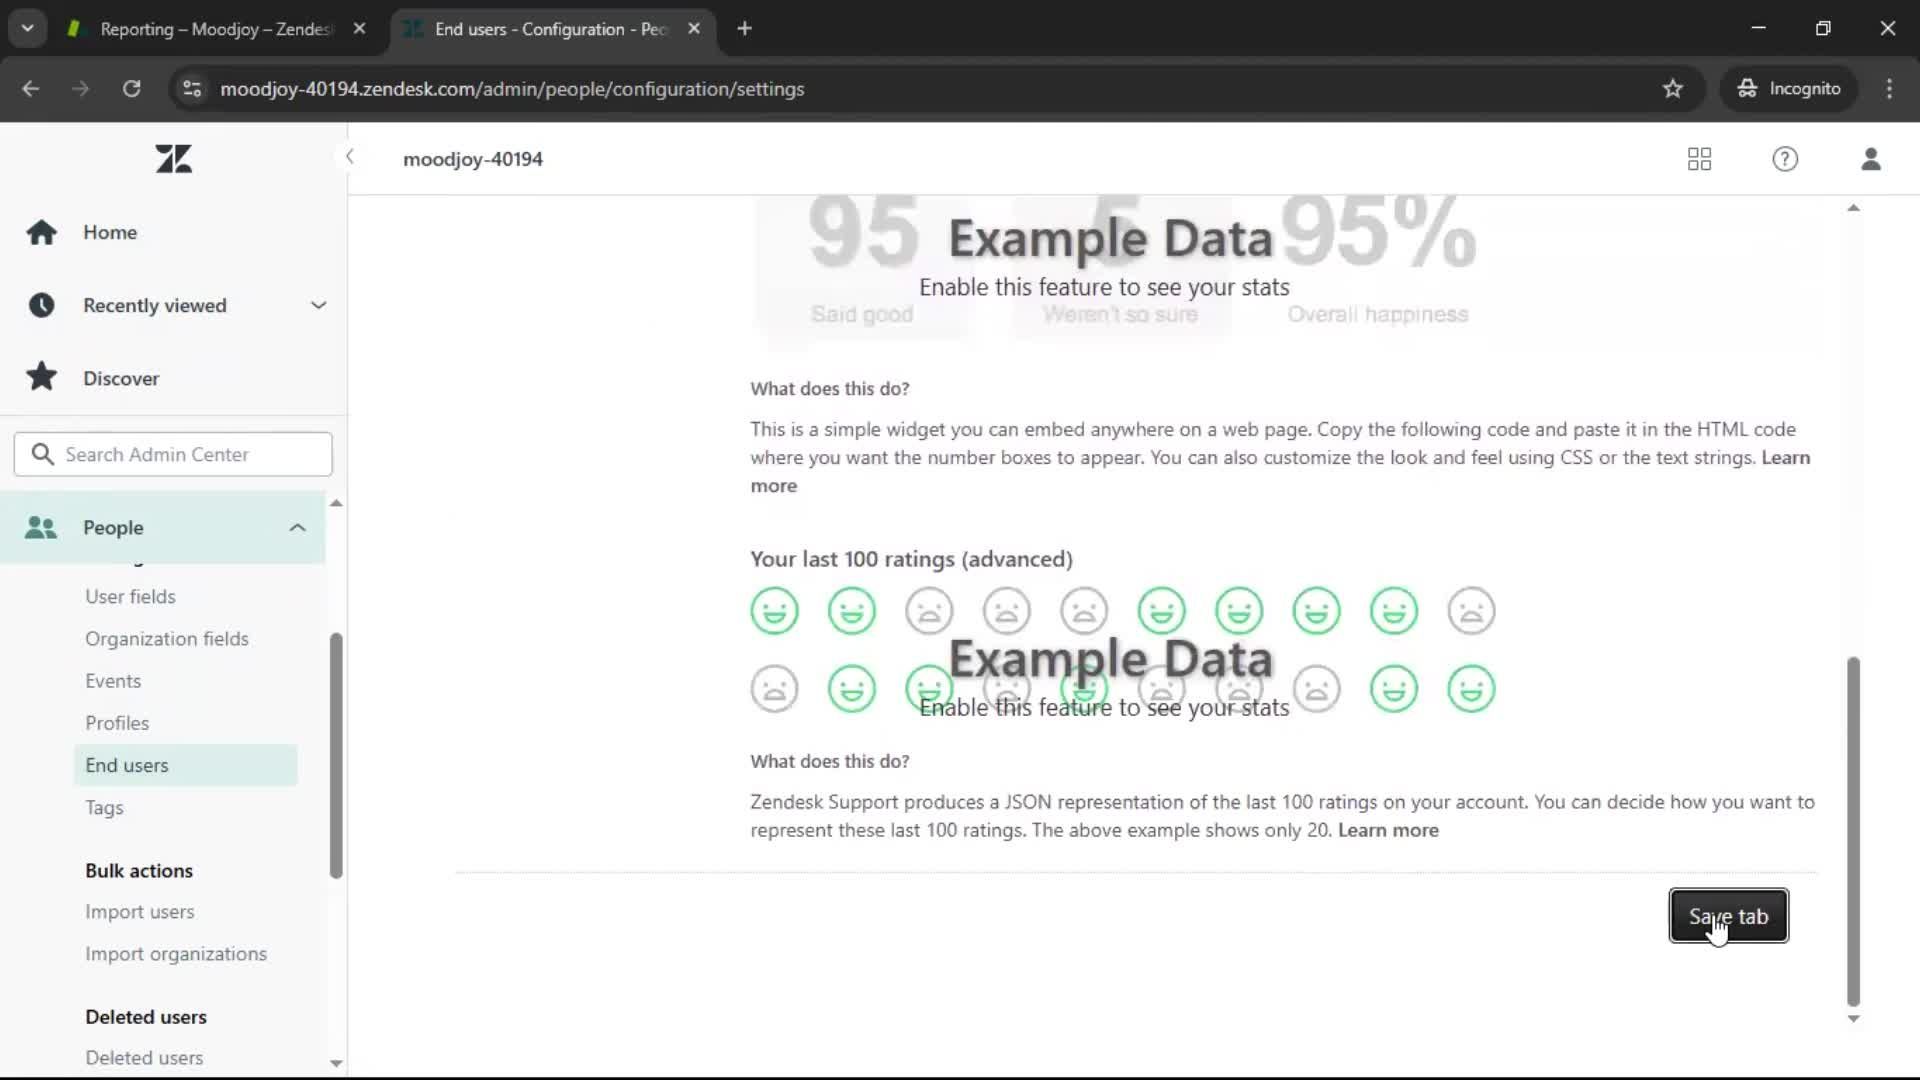Open the Chrome three-dot menu
The image size is (1920, 1080).
point(1889,89)
